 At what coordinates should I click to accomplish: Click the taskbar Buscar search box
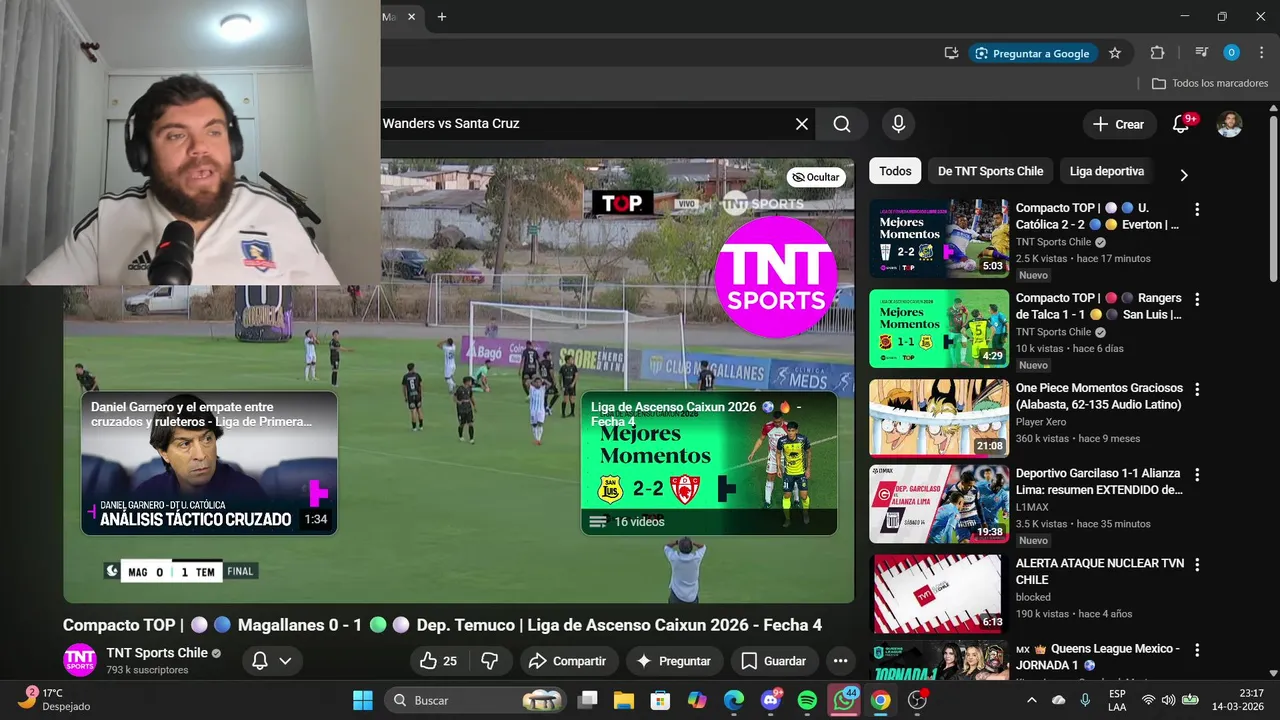click(x=475, y=700)
